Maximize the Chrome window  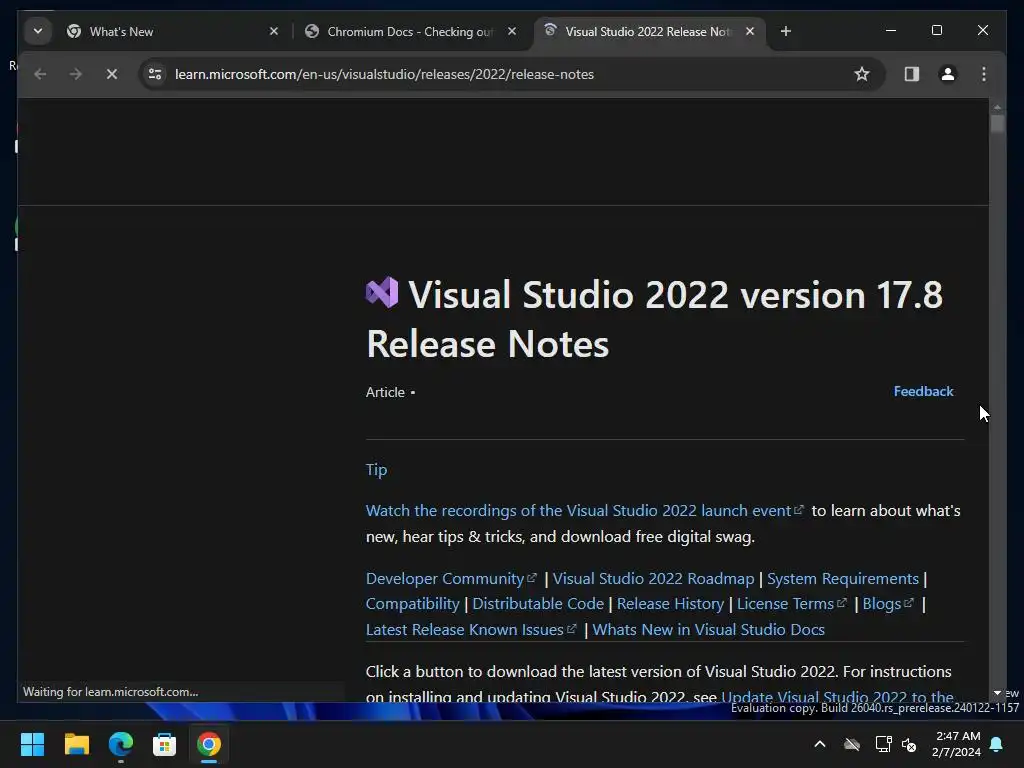pyautogui.click(x=936, y=30)
